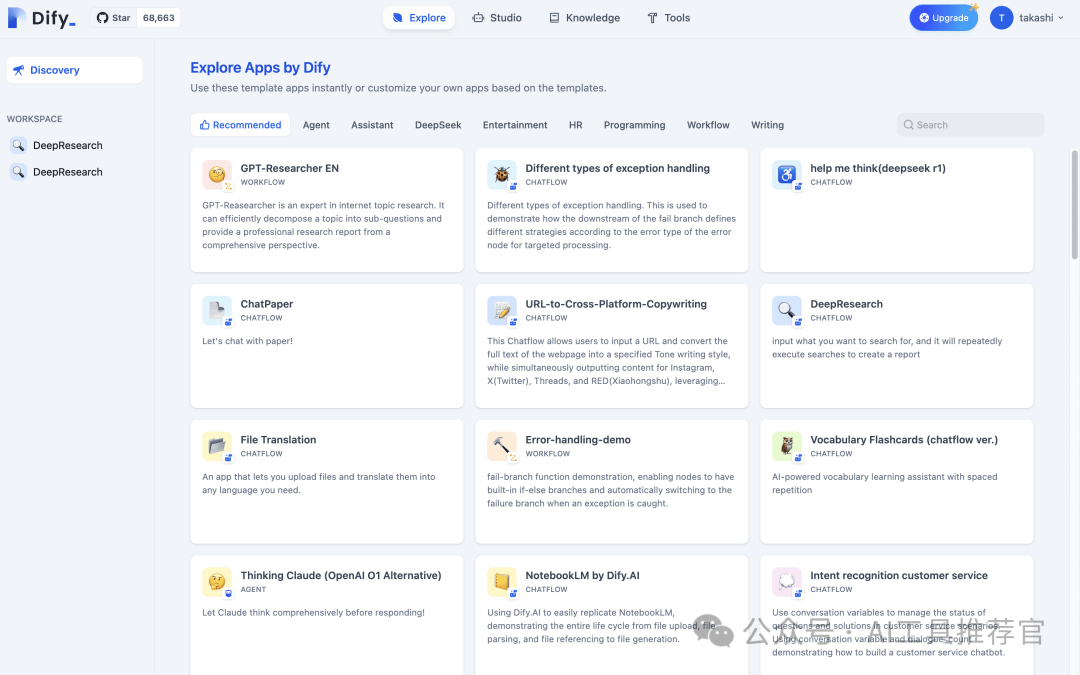Screen dimensions: 1080x675
Task: Click the File Translation folder icon
Action: [216, 446]
